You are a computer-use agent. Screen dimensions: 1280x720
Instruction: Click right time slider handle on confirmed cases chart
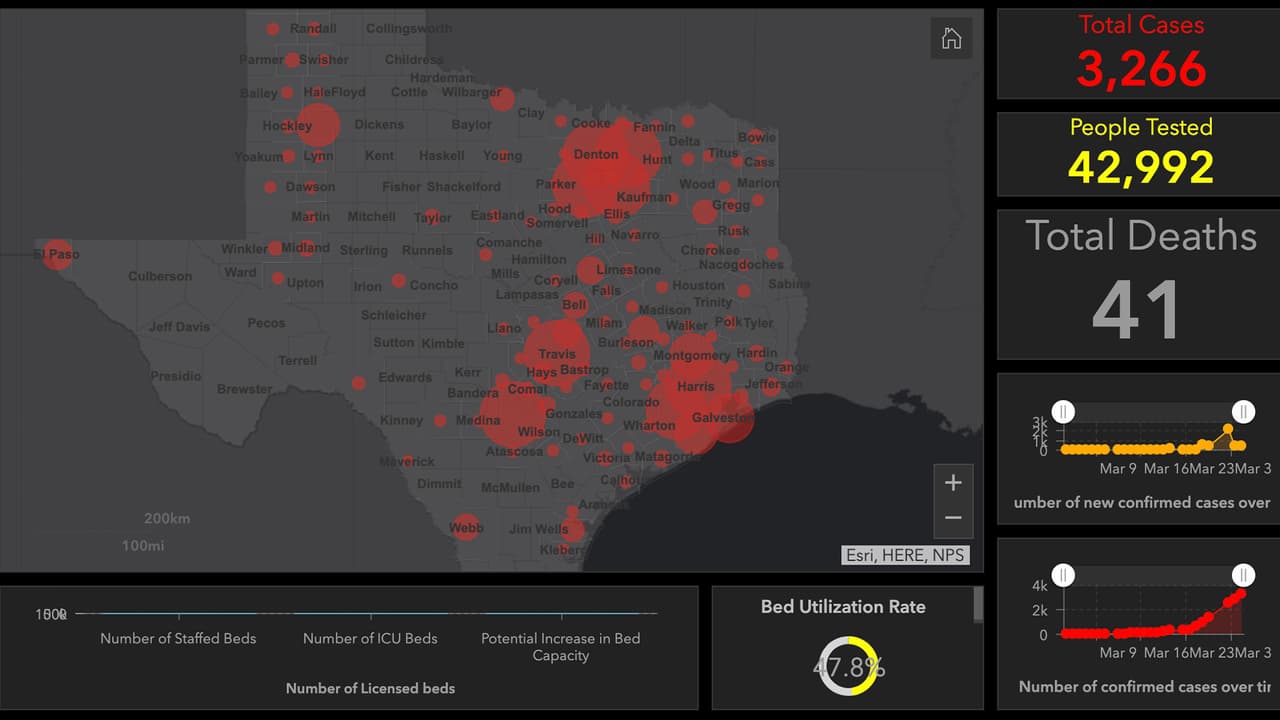pyautogui.click(x=1243, y=575)
